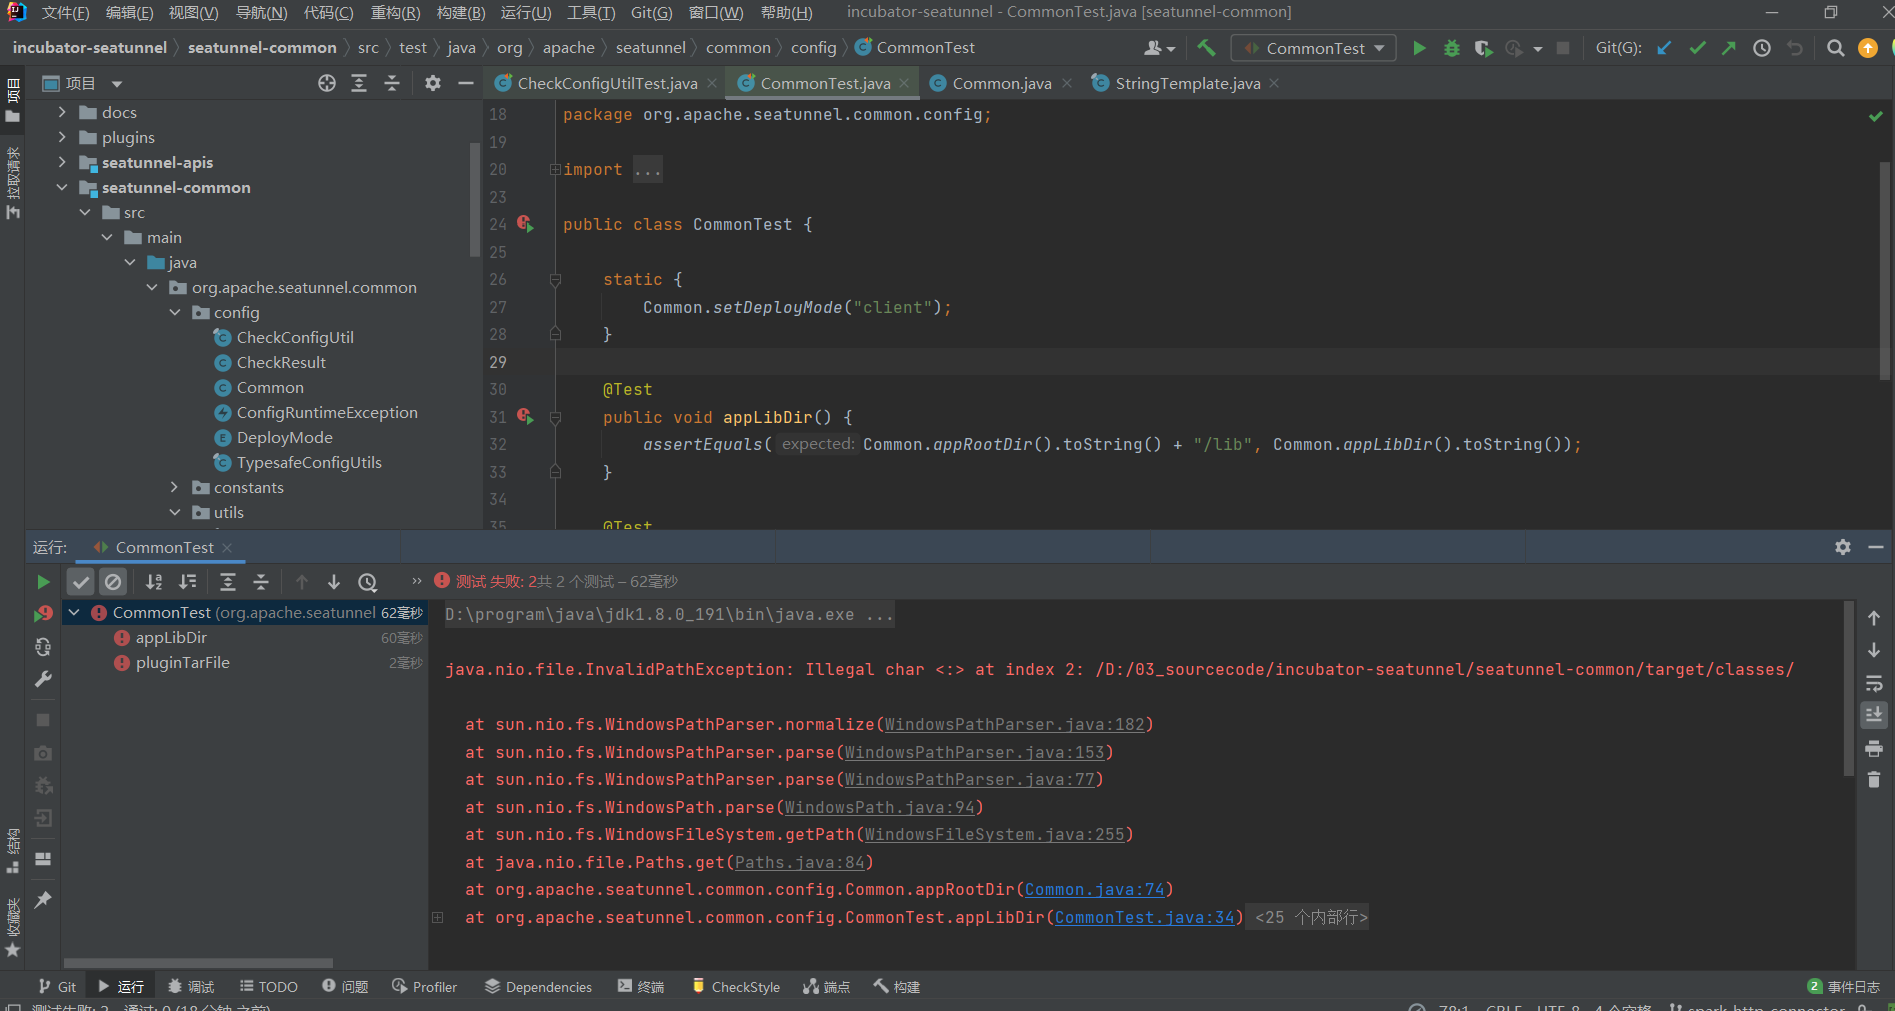Click run gutter icon beside appLibDir method

click(x=525, y=417)
